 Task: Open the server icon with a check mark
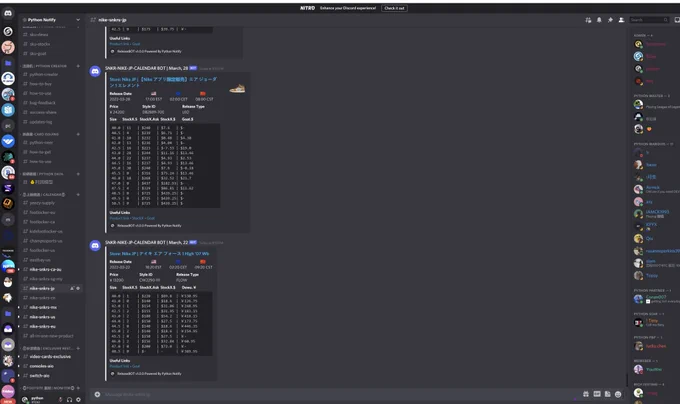click(8, 141)
